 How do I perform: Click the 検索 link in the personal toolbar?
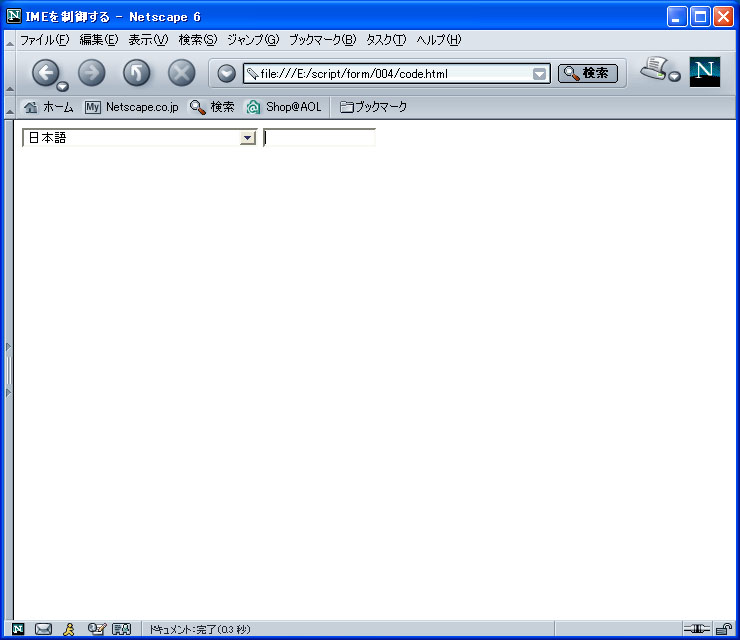coord(212,107)
